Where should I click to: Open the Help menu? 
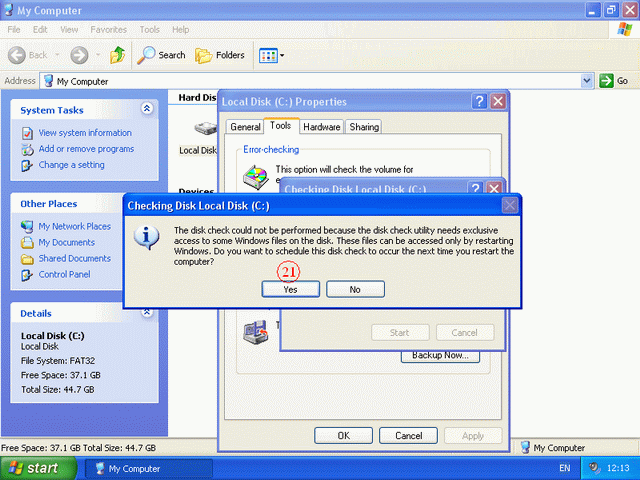[x=180, y=29]
